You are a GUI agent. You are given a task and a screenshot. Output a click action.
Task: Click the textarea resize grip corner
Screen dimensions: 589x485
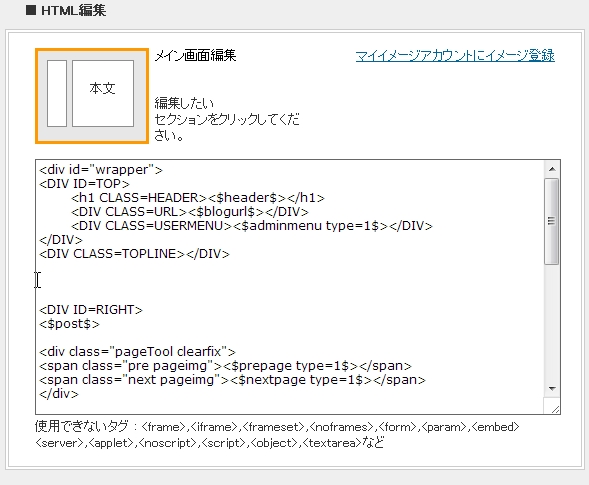click(x=555, y=409)
